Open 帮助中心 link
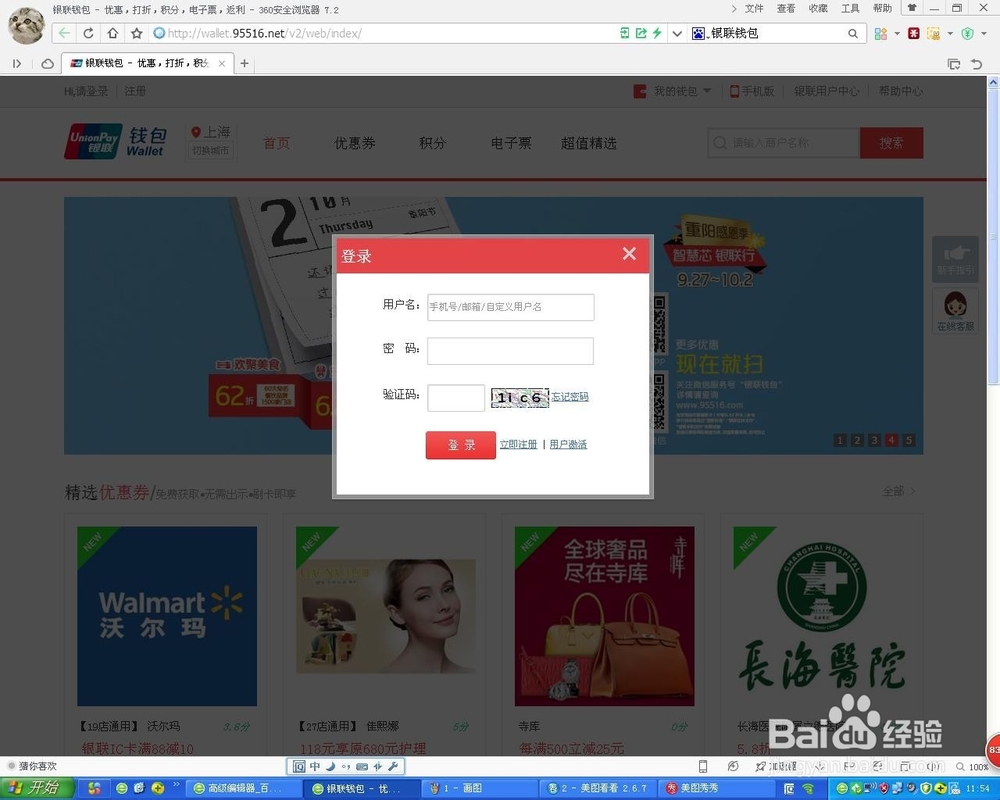The width and height of the screenshot is (1000, 800). [901, 91]
